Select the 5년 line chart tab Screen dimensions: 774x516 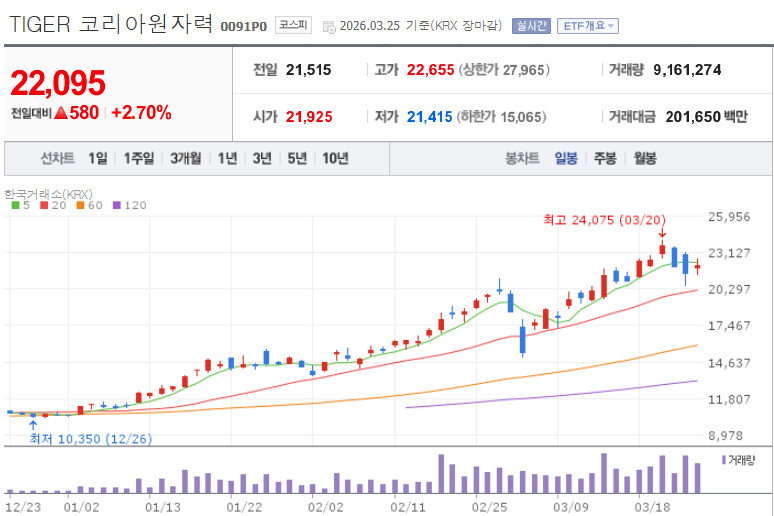[x=297, y=159]
